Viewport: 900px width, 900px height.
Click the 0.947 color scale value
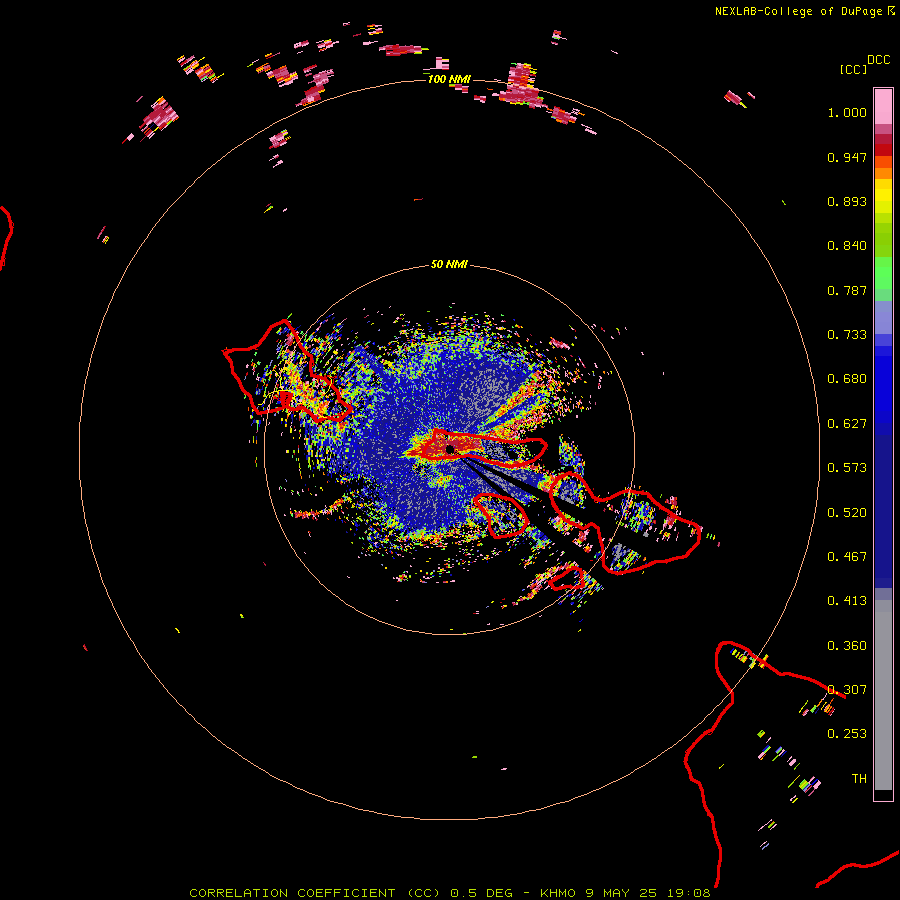pos(847,157)
